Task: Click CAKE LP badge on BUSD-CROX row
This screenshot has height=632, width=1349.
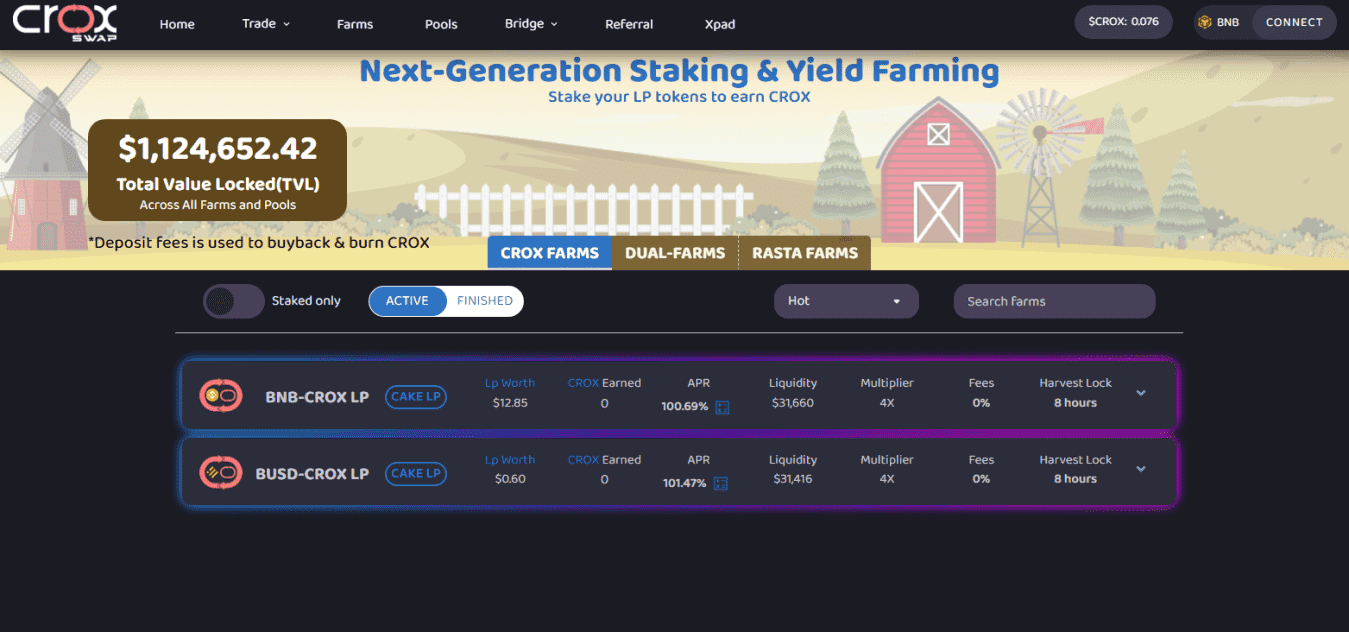Action: [x=415, y=473]
